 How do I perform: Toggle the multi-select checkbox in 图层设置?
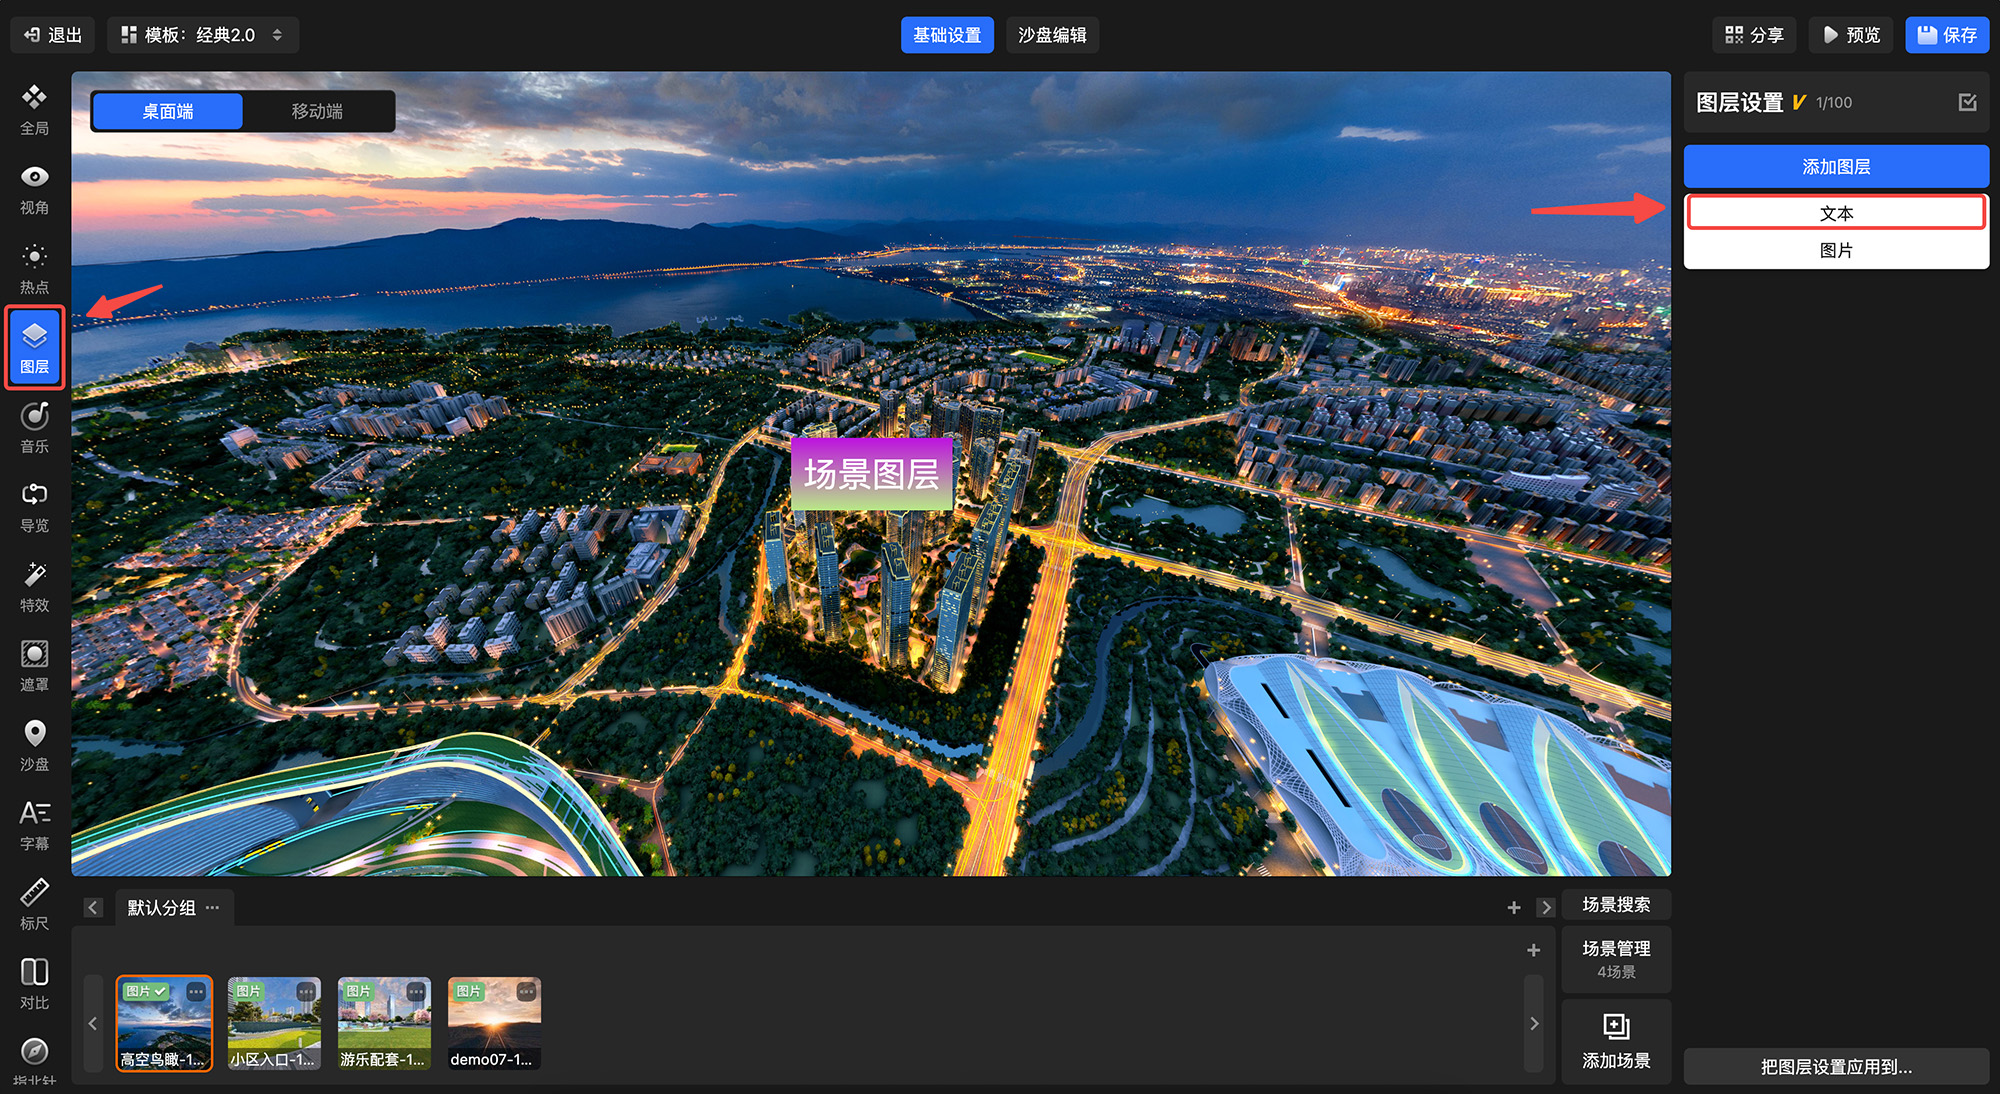tap(1967, 102)
